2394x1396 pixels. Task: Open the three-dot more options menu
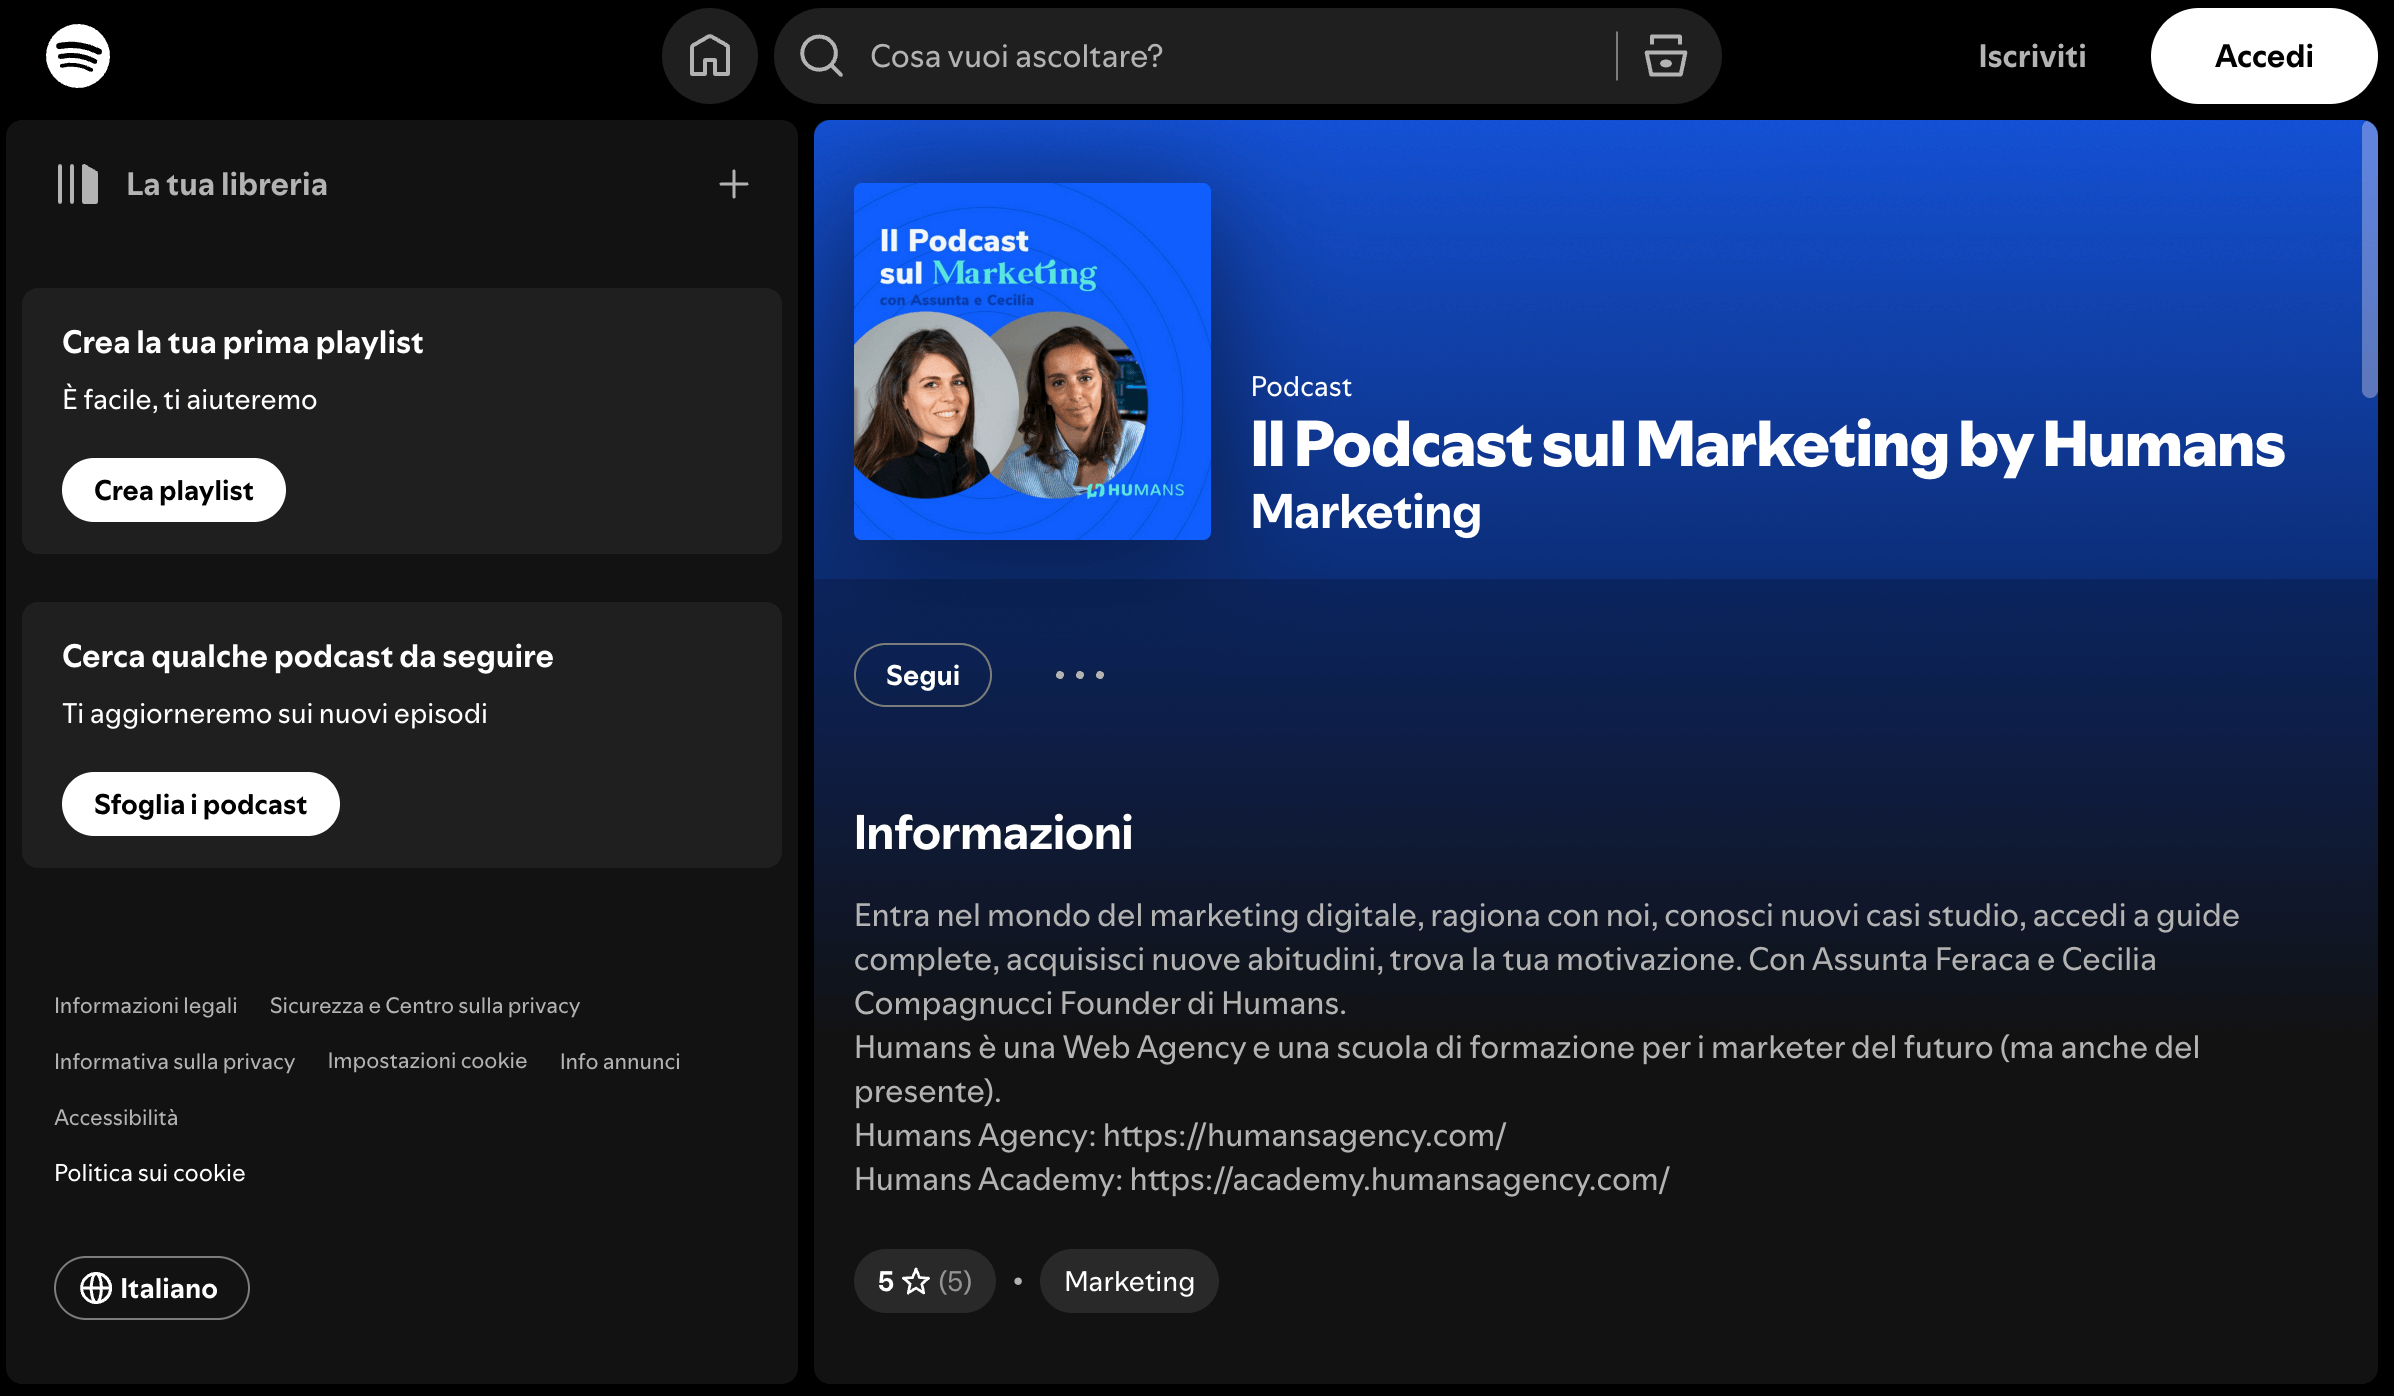(1080, 675)
